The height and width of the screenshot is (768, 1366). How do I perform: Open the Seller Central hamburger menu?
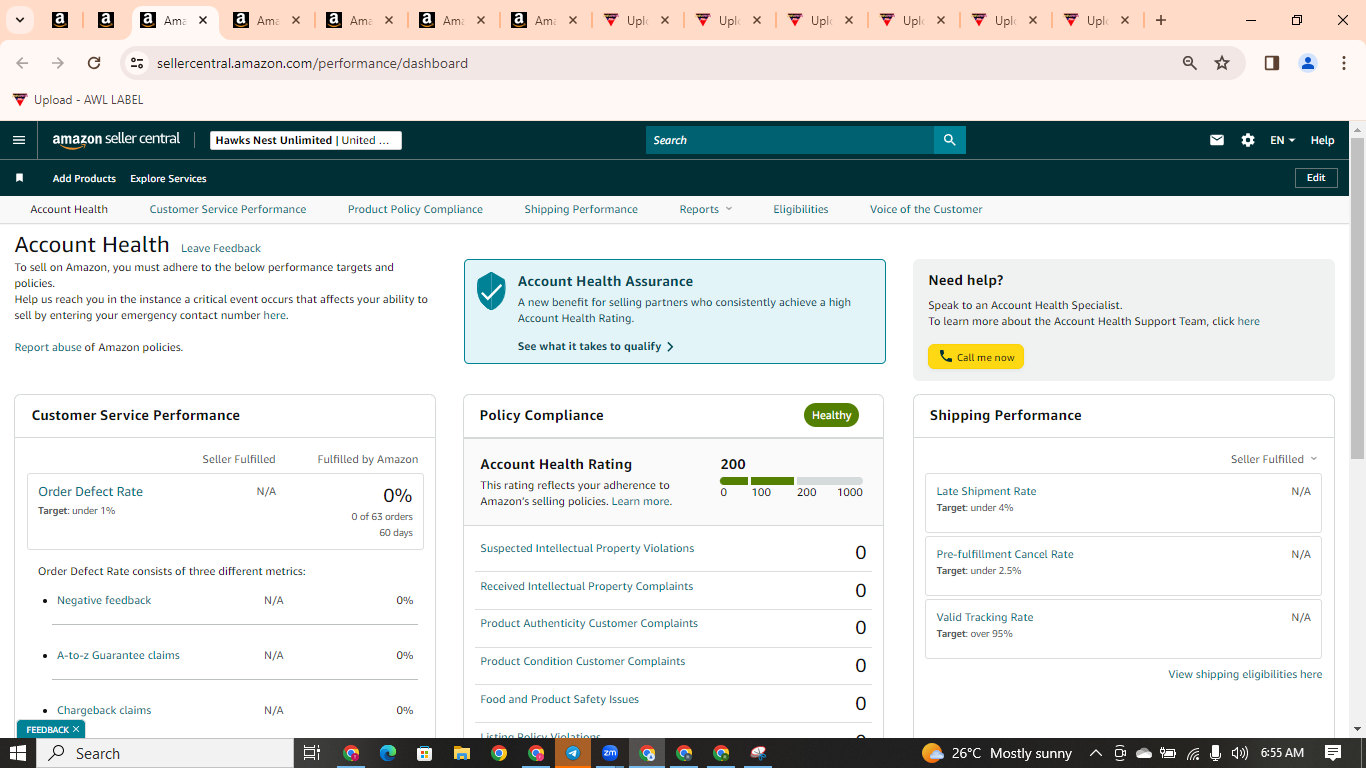click(x=18, y=140)
